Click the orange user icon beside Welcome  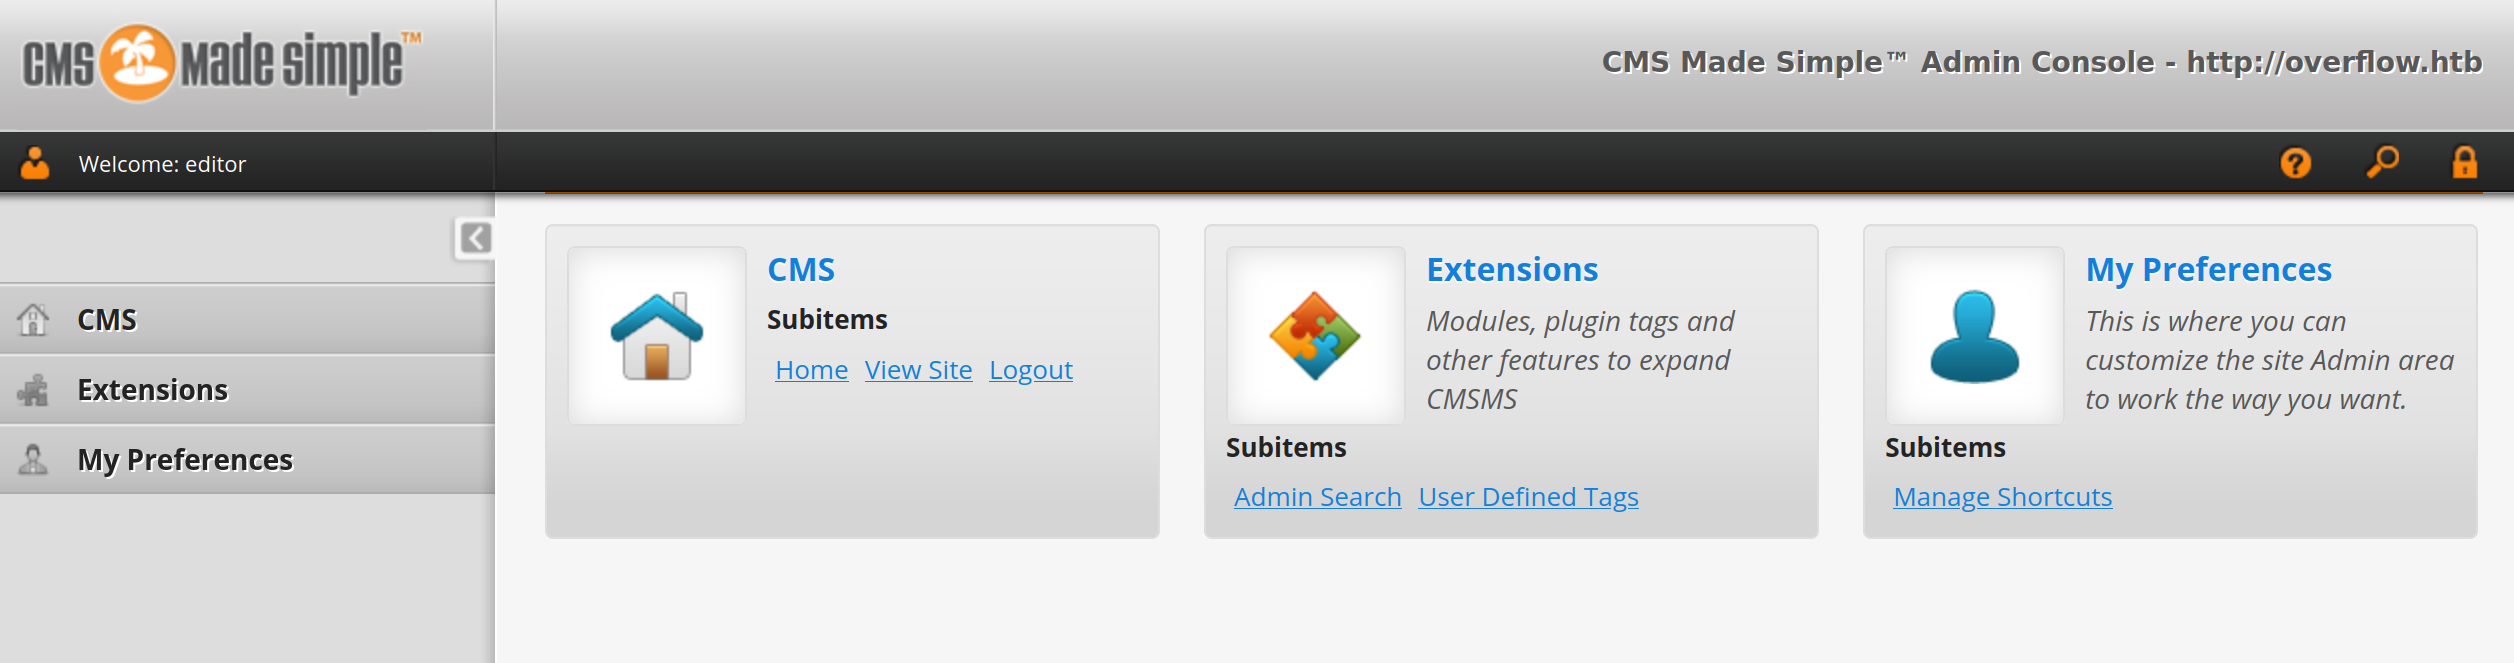[x=35, y=163]
